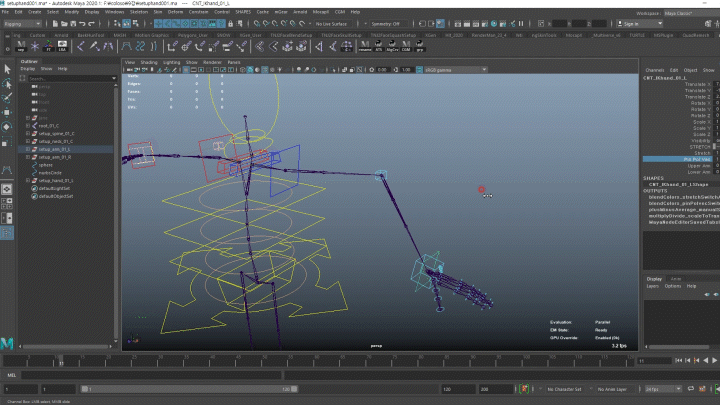Click the Undo arrow icon
720x405 pixels.
coord(82,23)
